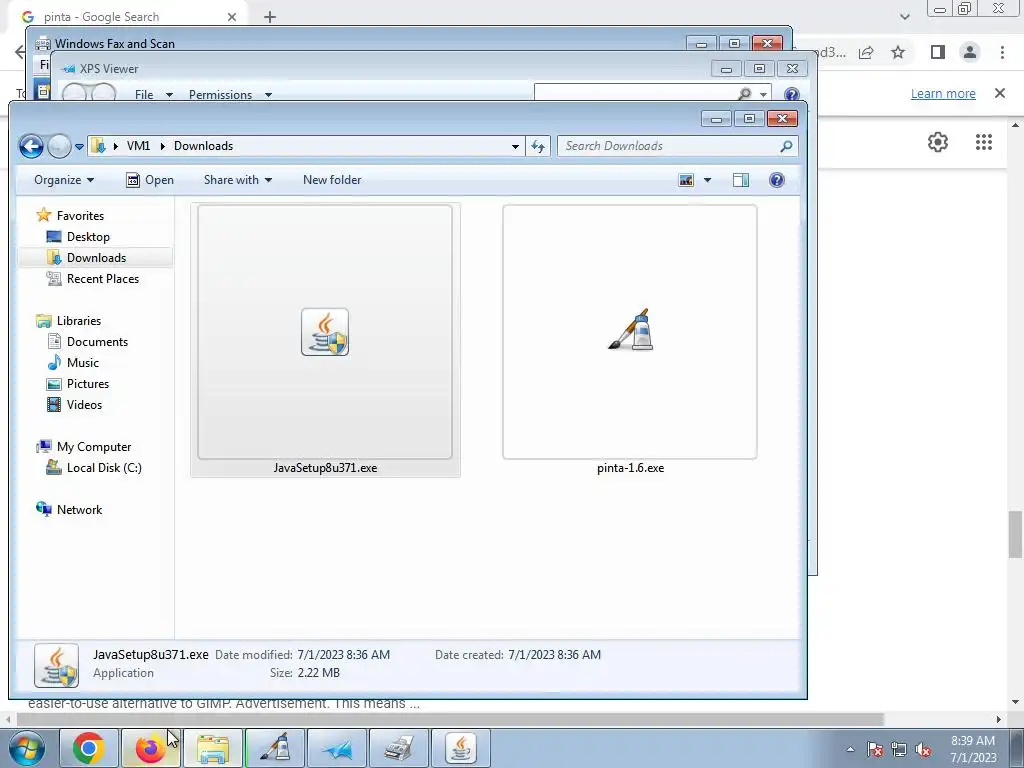Click Pinta in the taskbar
The image size is (1024, 768).
275,748
